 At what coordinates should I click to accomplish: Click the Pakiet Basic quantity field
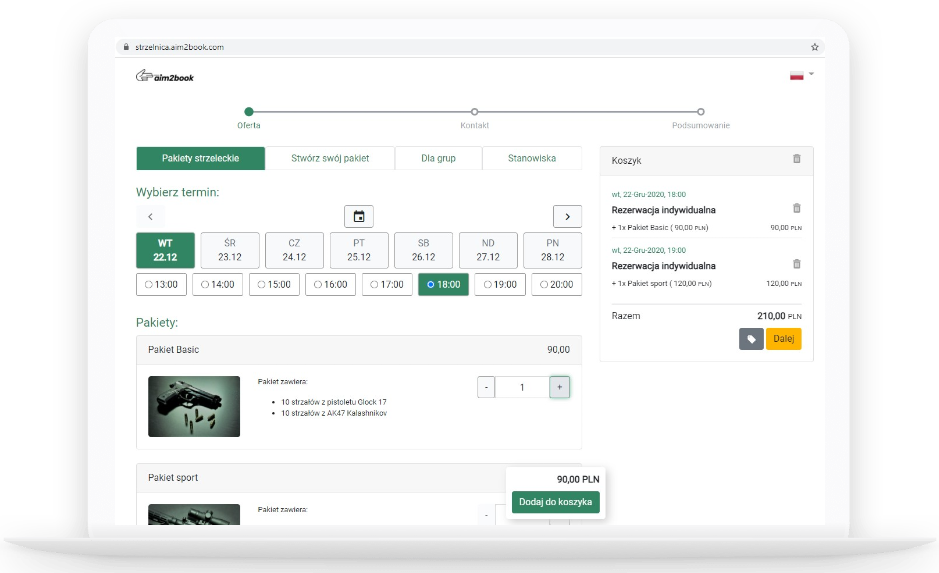pyautogui.click(x=522, y=387)
